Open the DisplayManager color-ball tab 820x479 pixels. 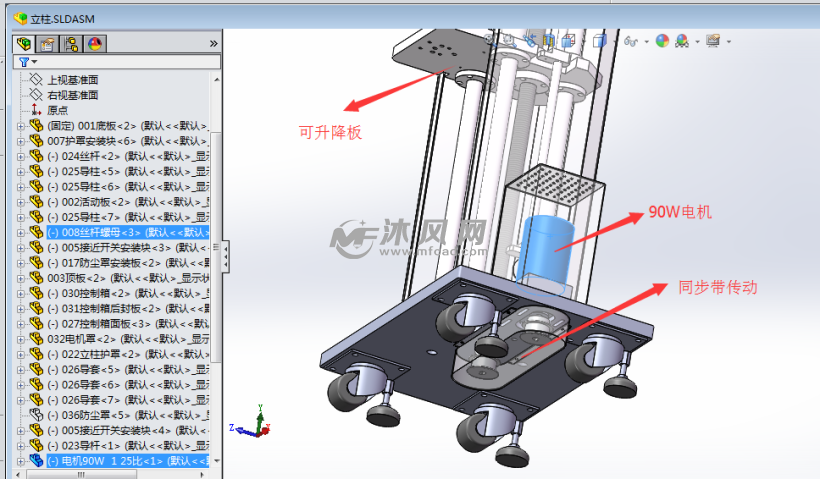coord(95,44)
